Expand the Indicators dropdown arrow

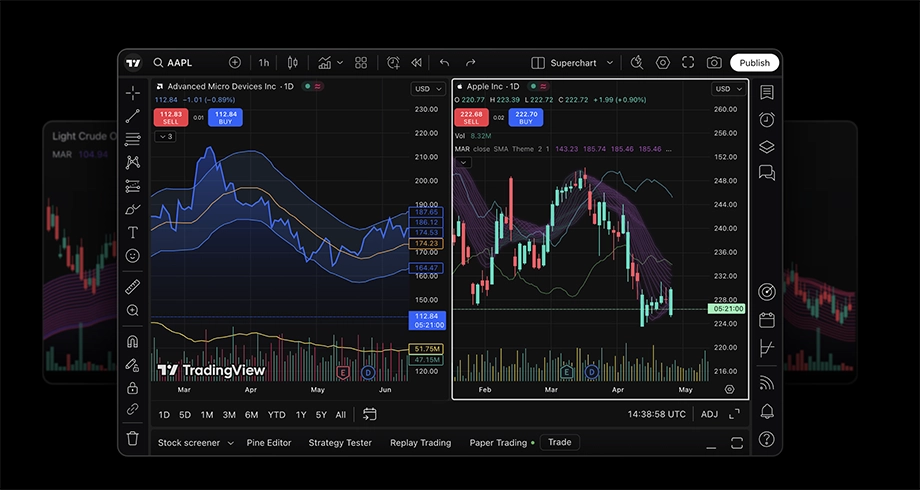(340, 63)
